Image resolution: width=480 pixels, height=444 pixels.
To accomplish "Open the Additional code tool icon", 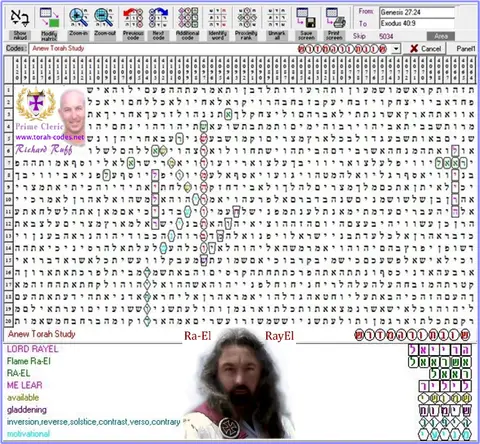I will pos(188,18).
